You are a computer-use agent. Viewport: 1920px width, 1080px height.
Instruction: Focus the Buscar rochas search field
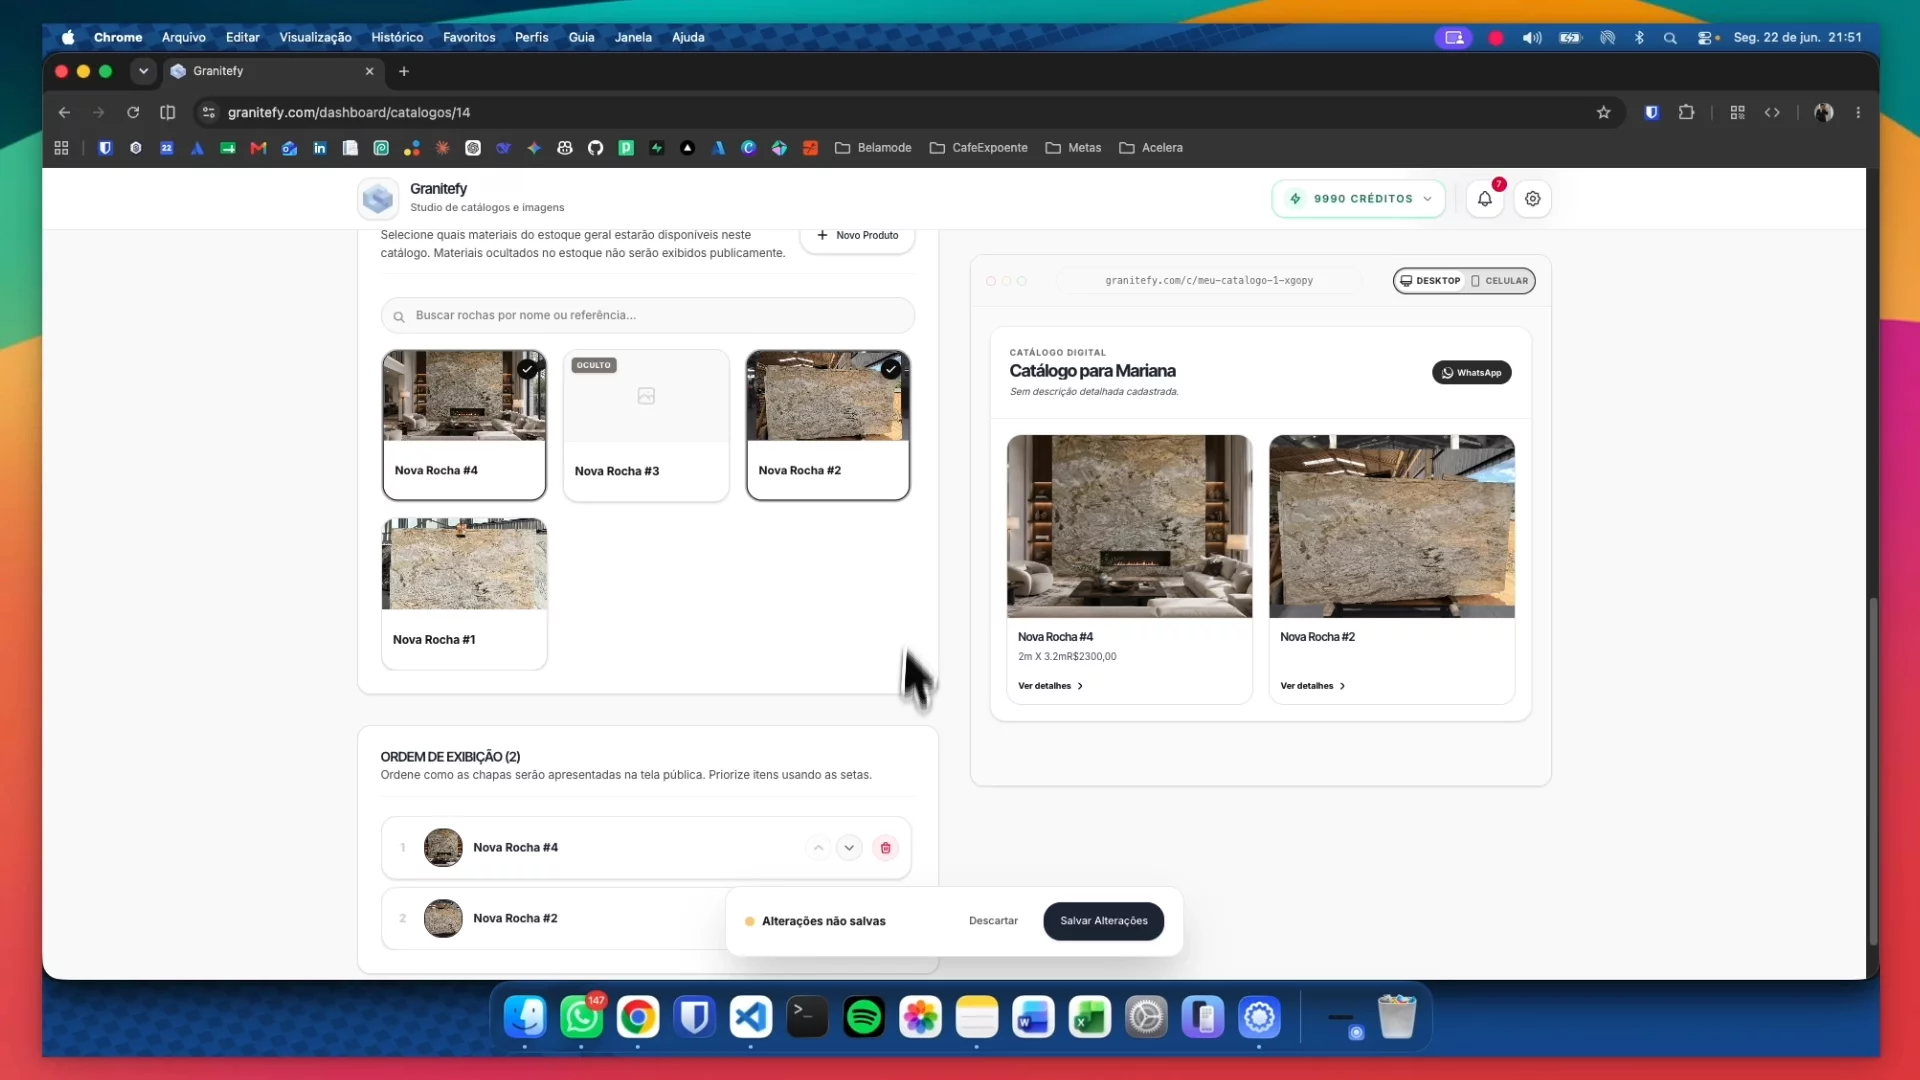[648, 316]
